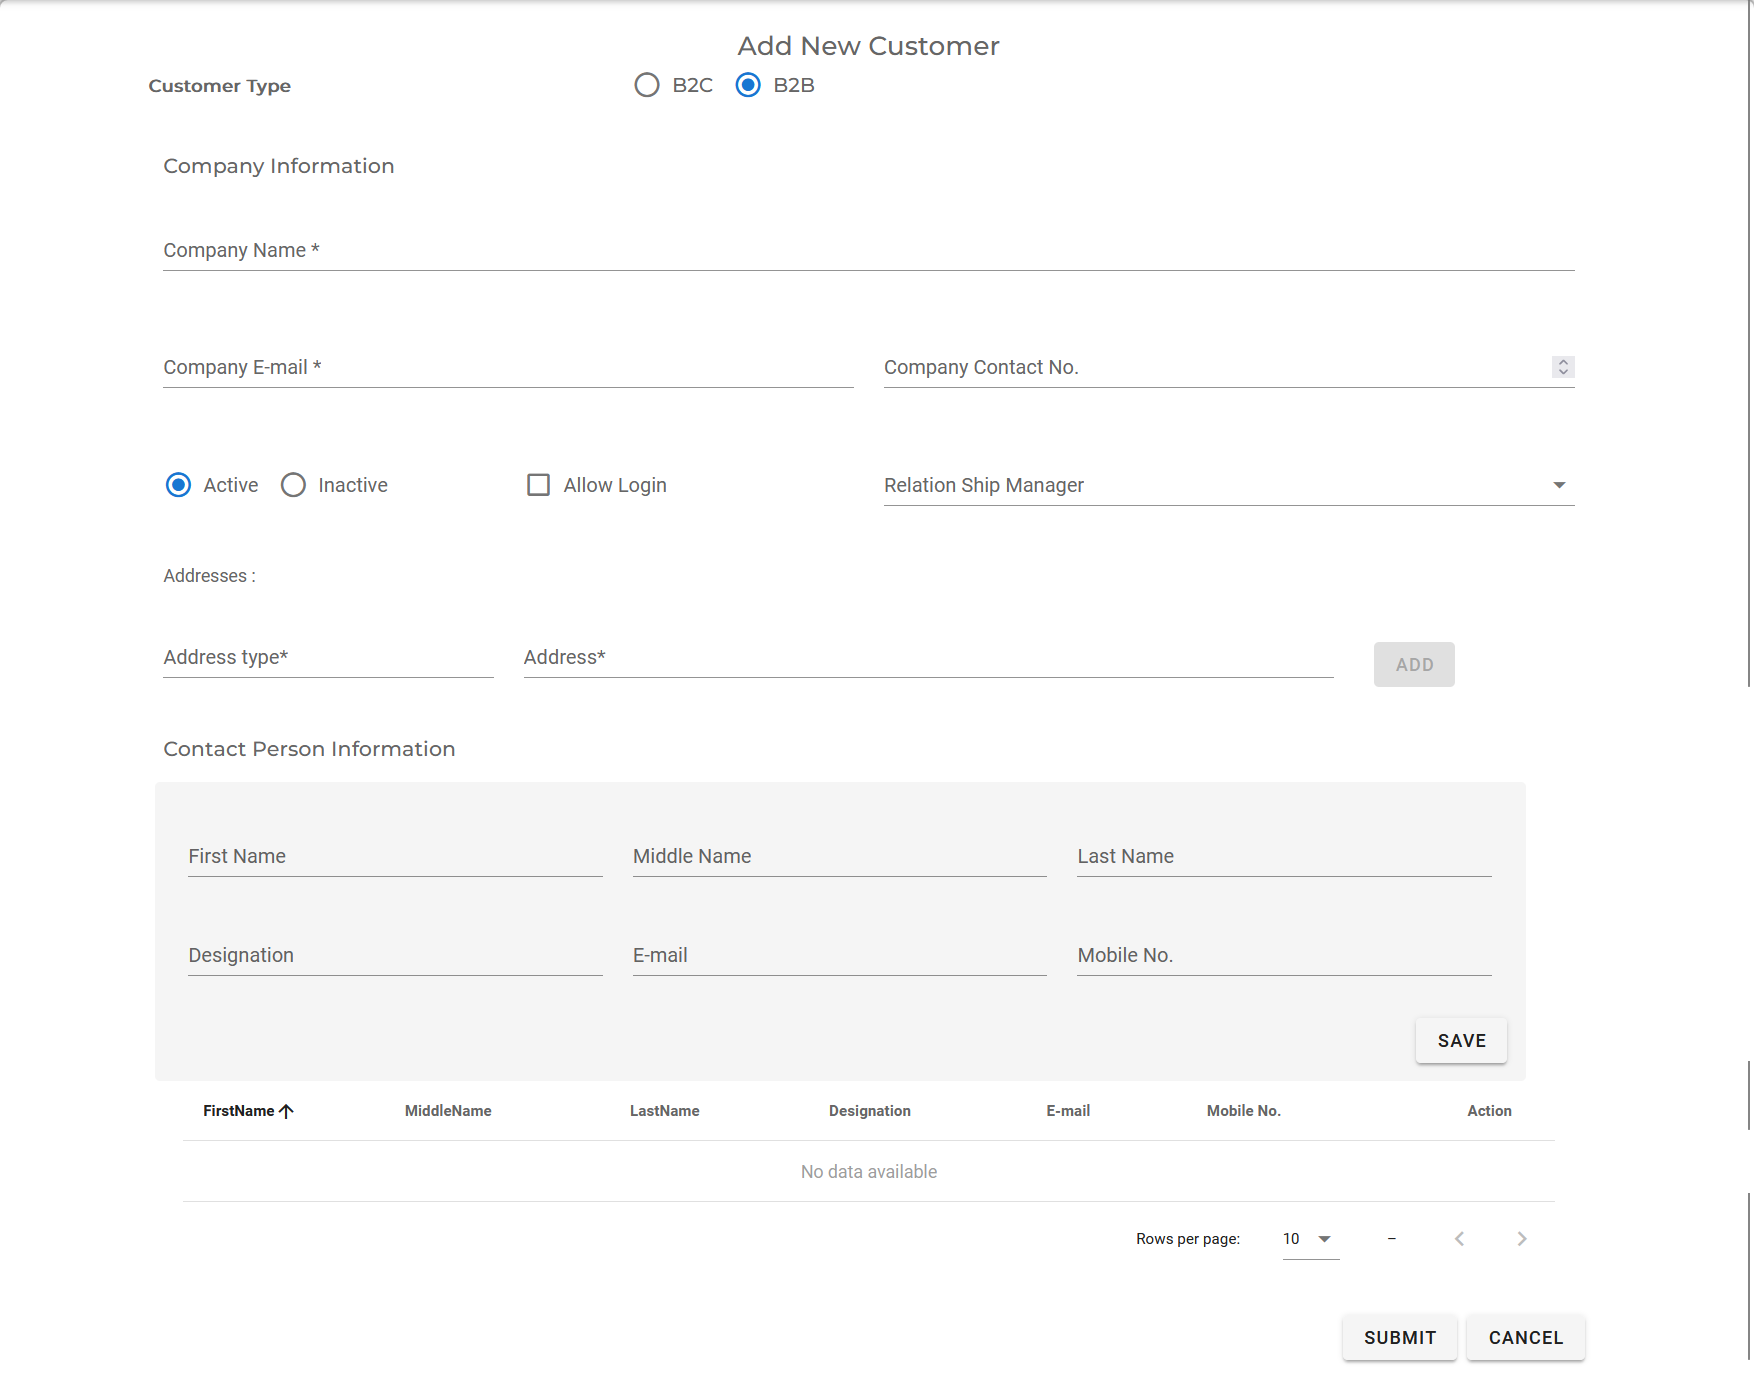Click the Mobile No. field

click(1283, 956)
